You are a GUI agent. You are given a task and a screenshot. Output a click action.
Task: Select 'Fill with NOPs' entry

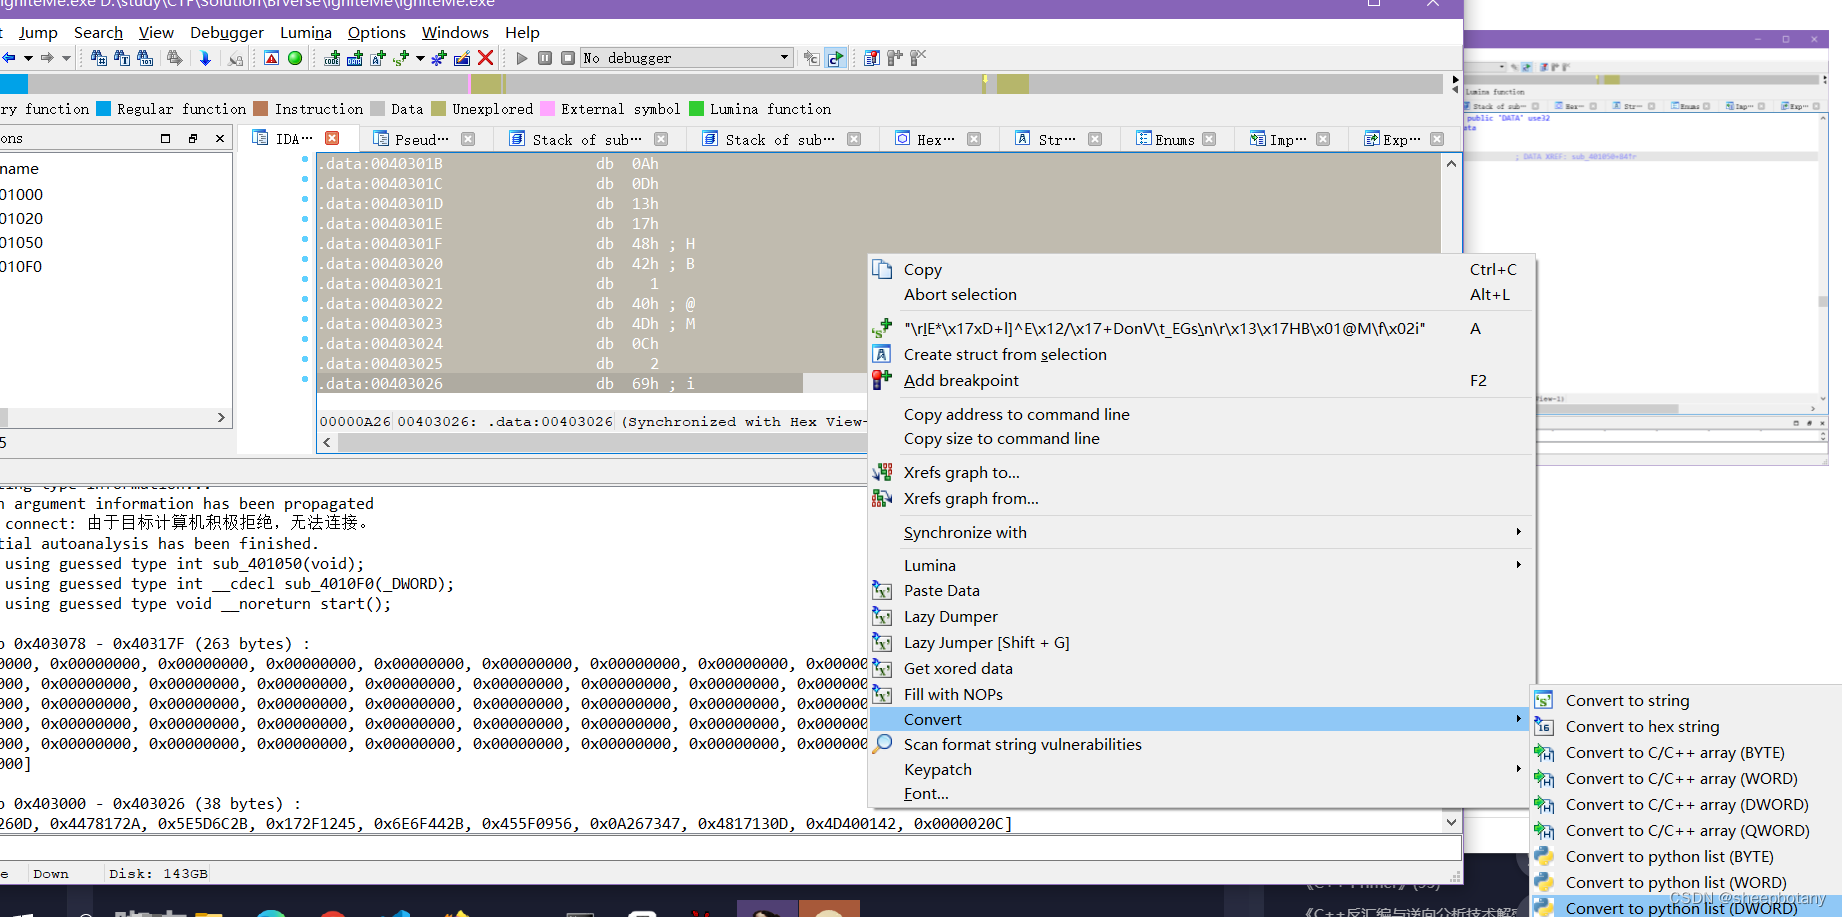(1201, 694)
